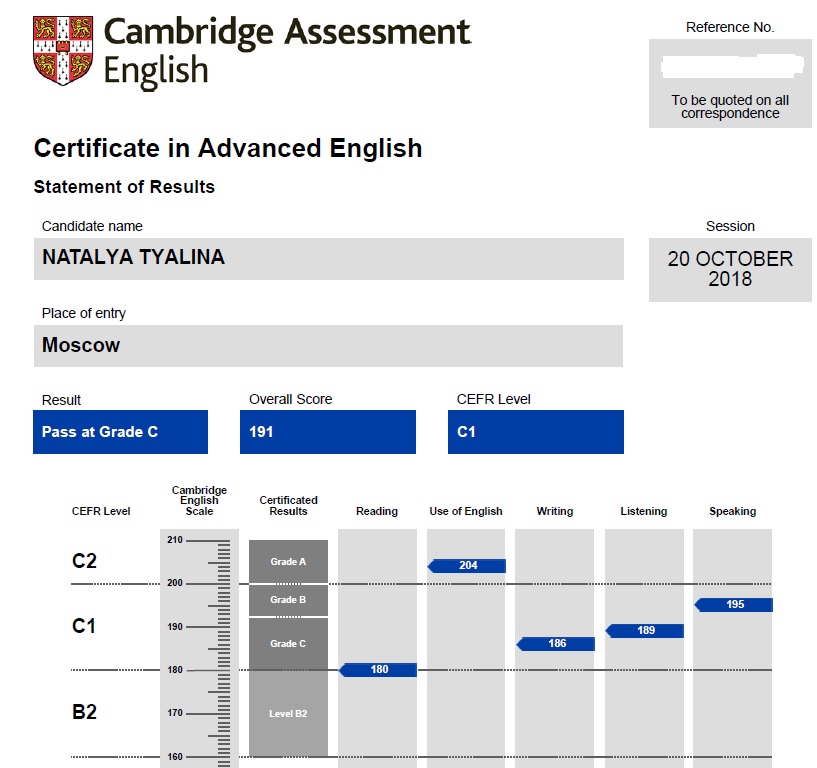Click the 200 mark on Cambridge English Scale
Image resolution: width=817 pixels, height=768 pixels.
[176, 583]
